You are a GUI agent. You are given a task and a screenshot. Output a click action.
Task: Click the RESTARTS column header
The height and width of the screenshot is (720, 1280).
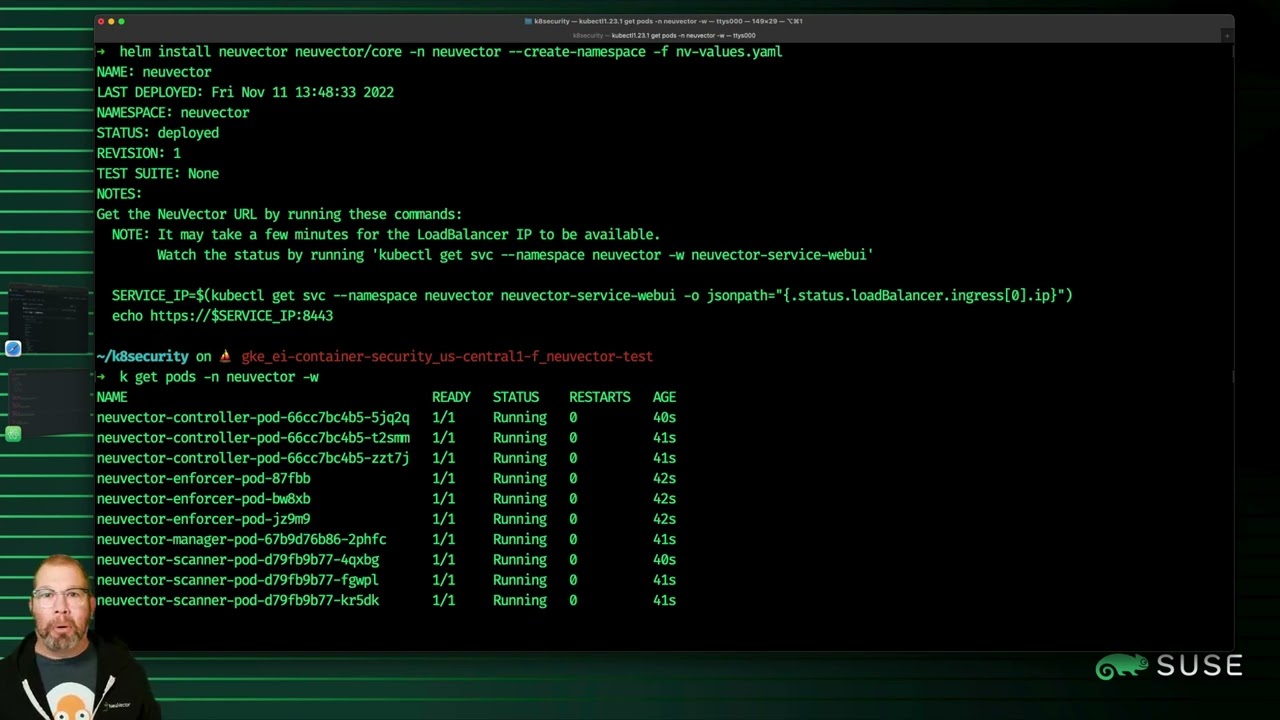tap(600, 397)
